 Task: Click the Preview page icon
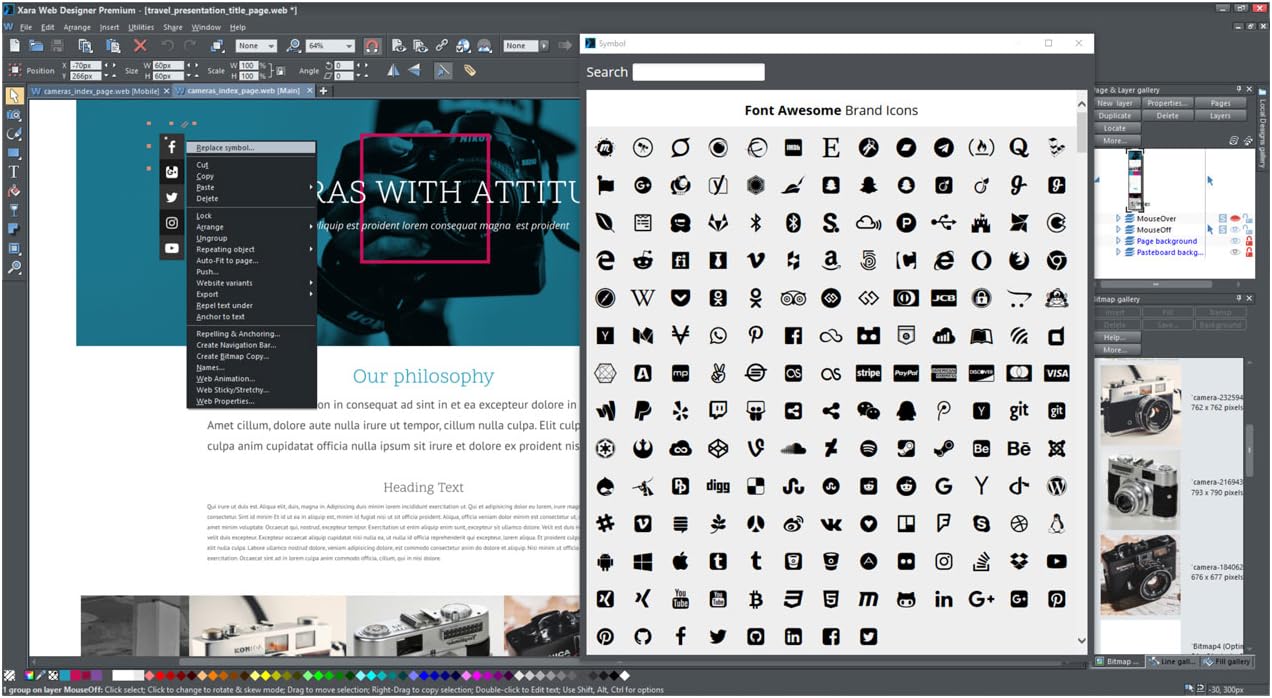point(398,46)
